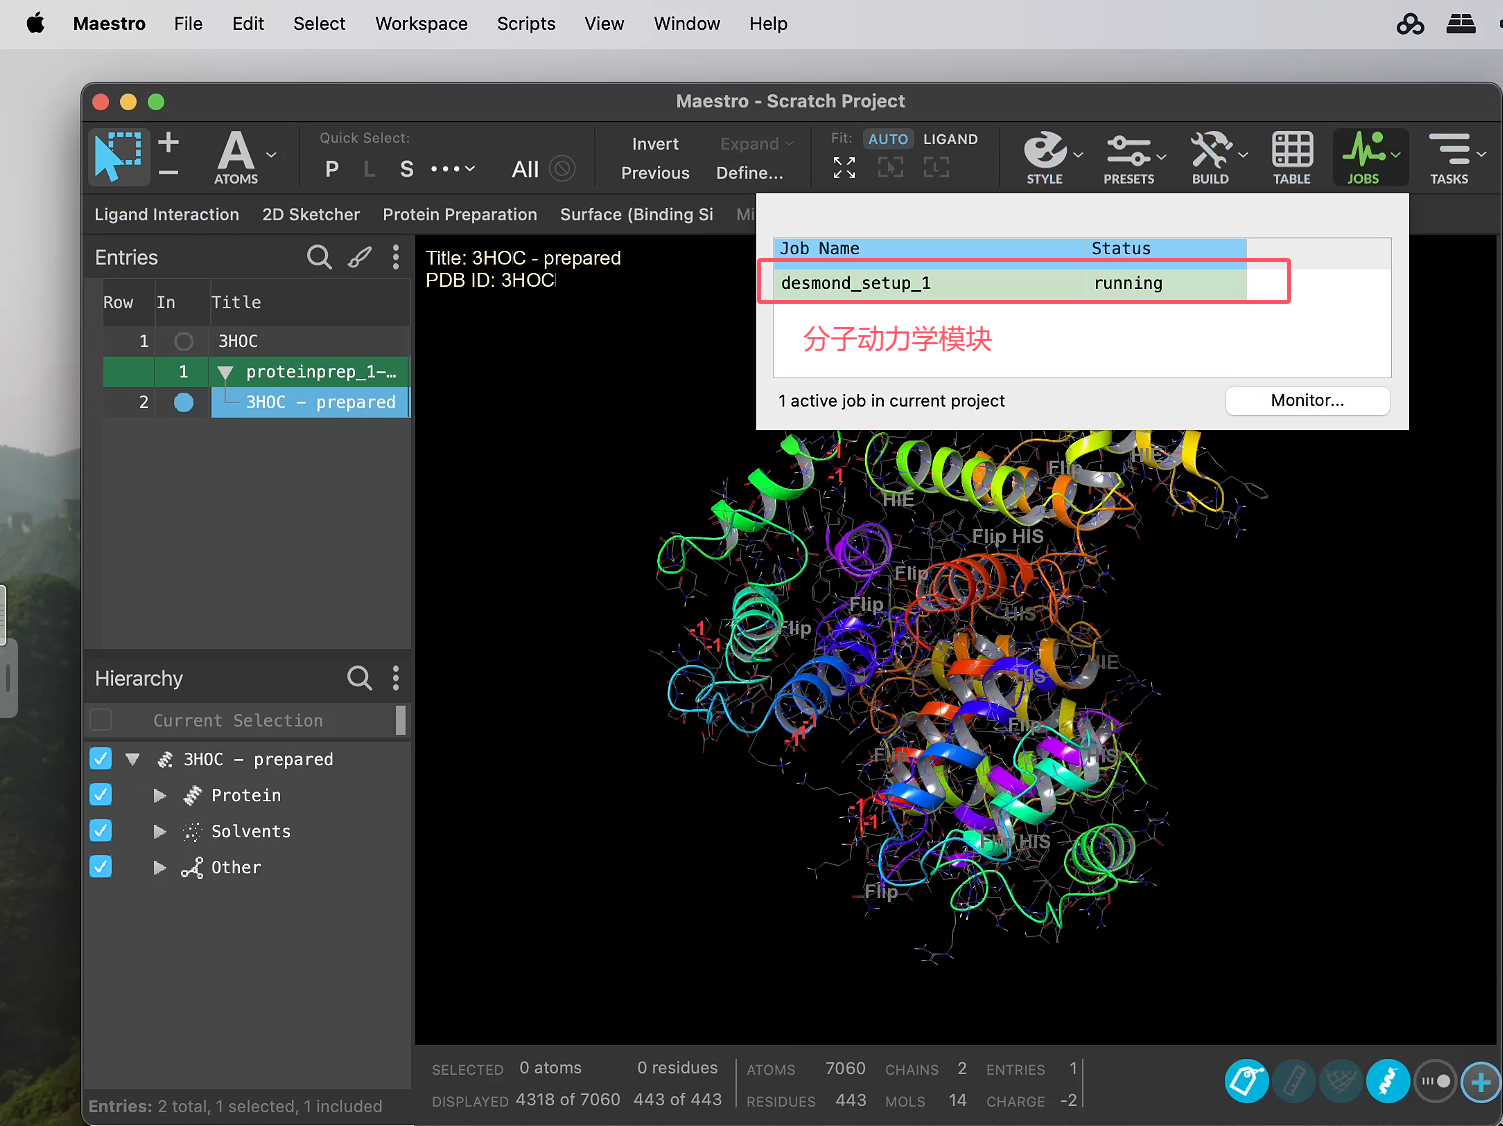Click the Monitor... button
The height and width of the screenshot is (1126, 1503).
coord(1307,400)
